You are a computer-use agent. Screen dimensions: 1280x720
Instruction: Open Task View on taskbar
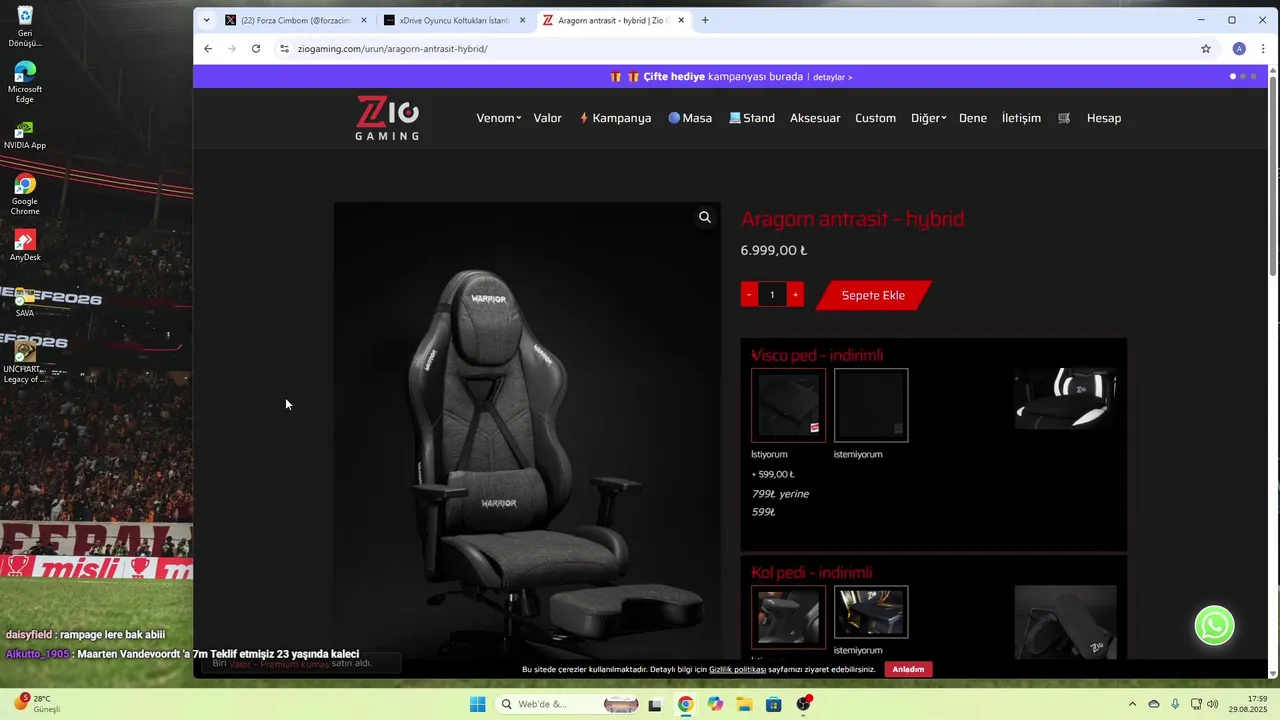[655, 704]
